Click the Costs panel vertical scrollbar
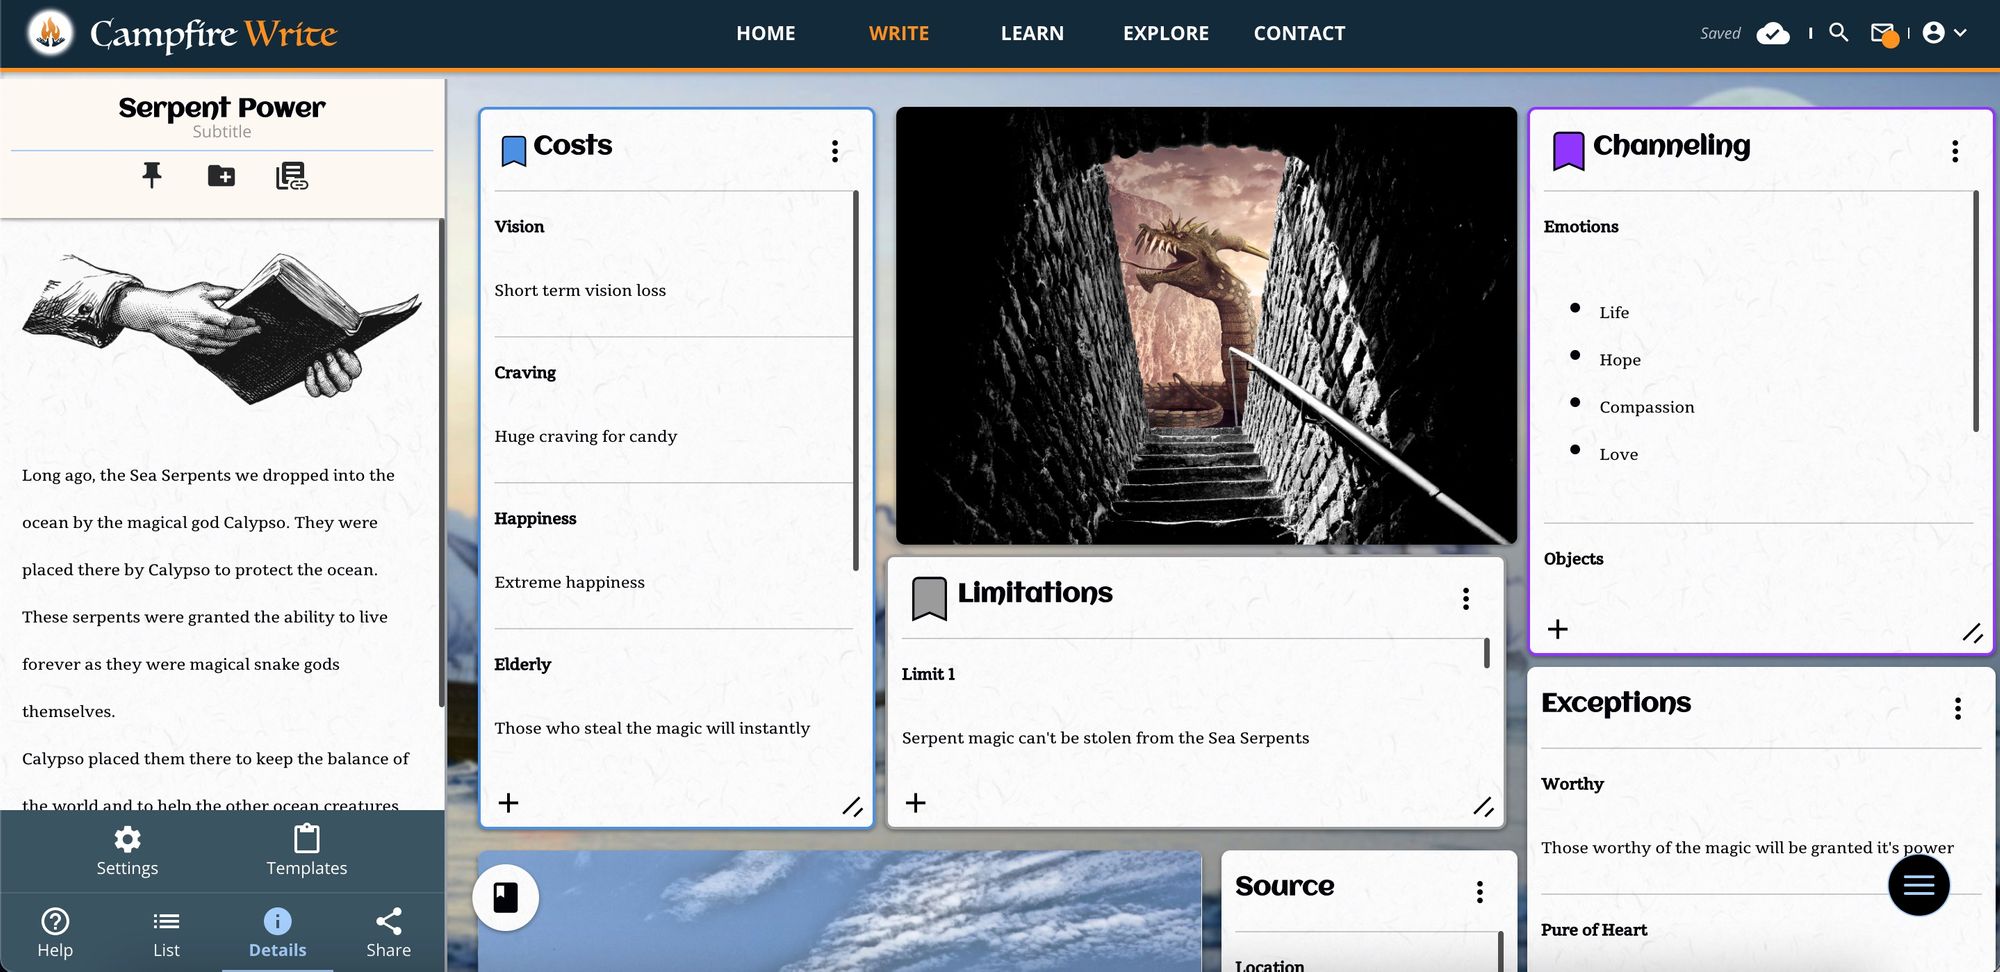This screenshot has height=972, width=2000. 856,380
